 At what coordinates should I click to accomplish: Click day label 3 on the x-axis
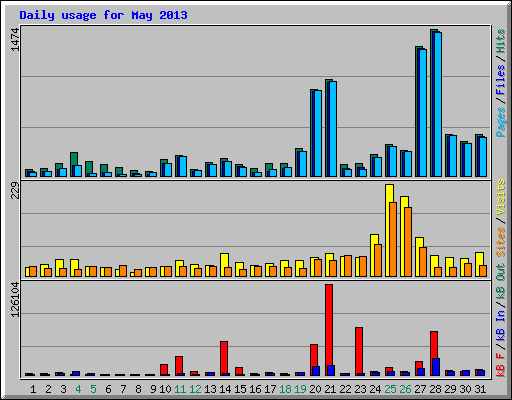[63, 389]
